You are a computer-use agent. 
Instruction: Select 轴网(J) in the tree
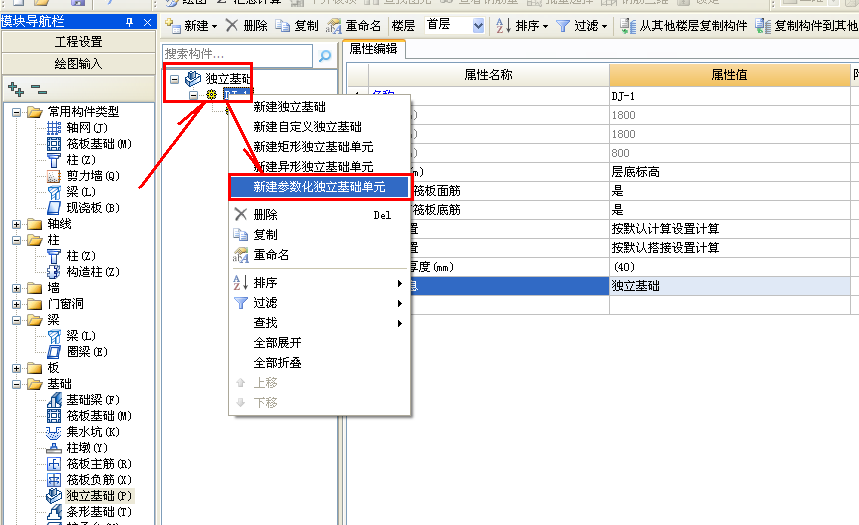click(x=87, y=128)
